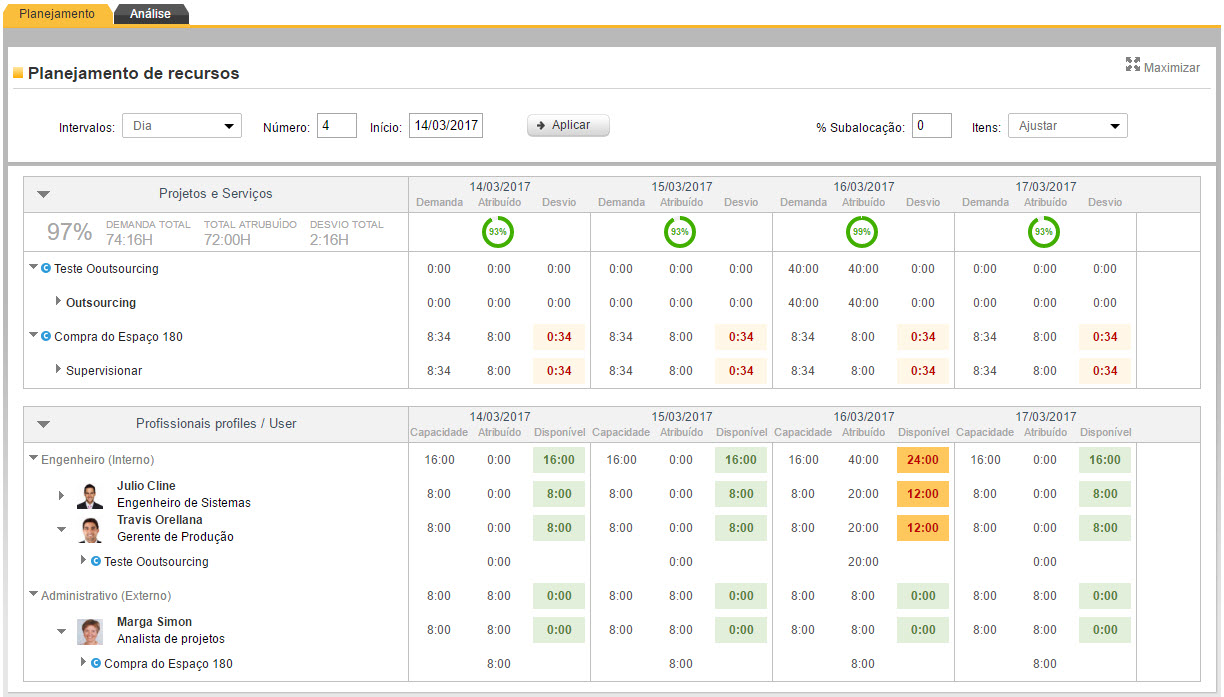This screenshot has height=697, width=1224.
Task: Collapse the Projetos e Serviços section
Action: coord(43,194)
